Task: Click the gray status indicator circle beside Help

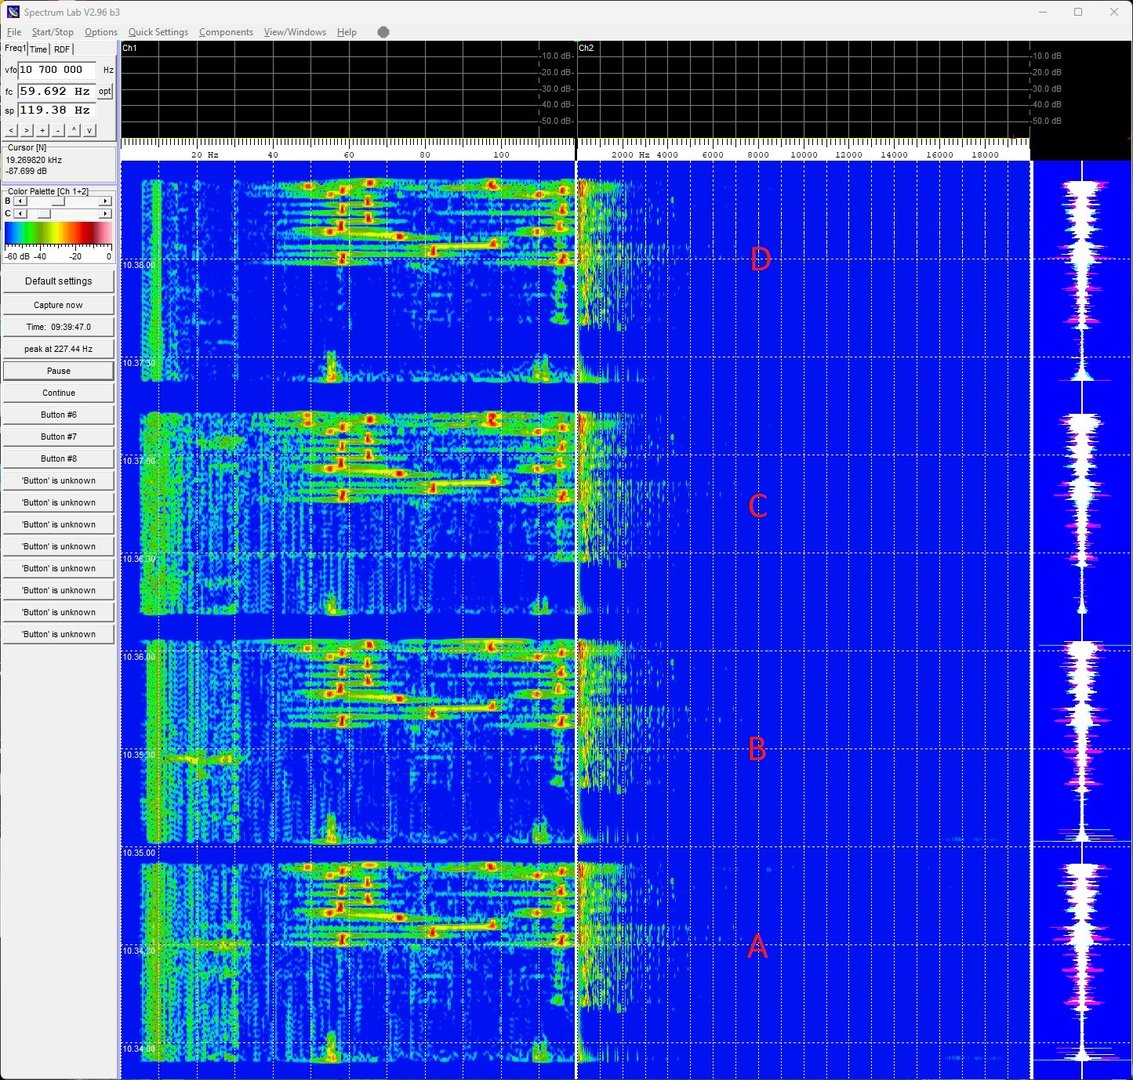Action: pyautogui.click(x=383, y=32)
